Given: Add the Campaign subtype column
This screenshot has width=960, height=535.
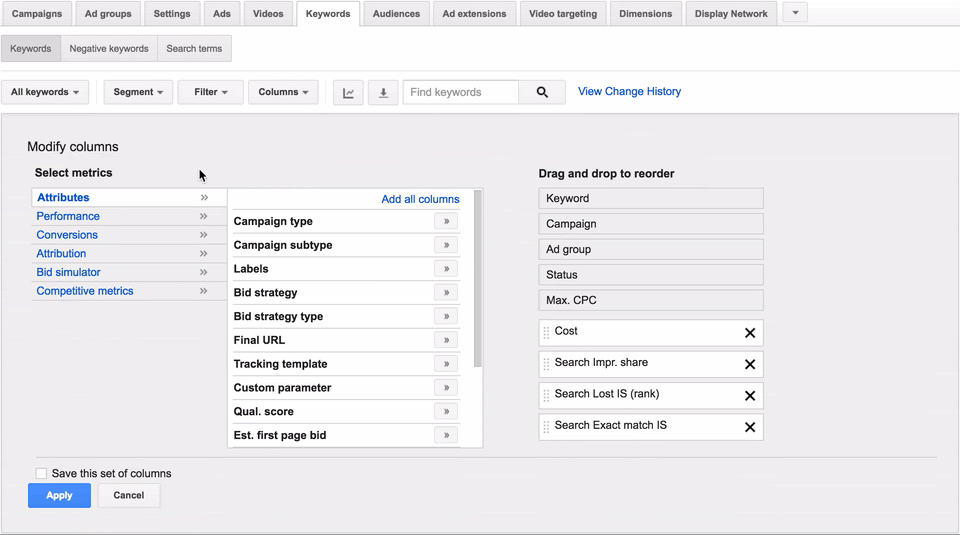Looking at the screenshot, I should (446, 245).
